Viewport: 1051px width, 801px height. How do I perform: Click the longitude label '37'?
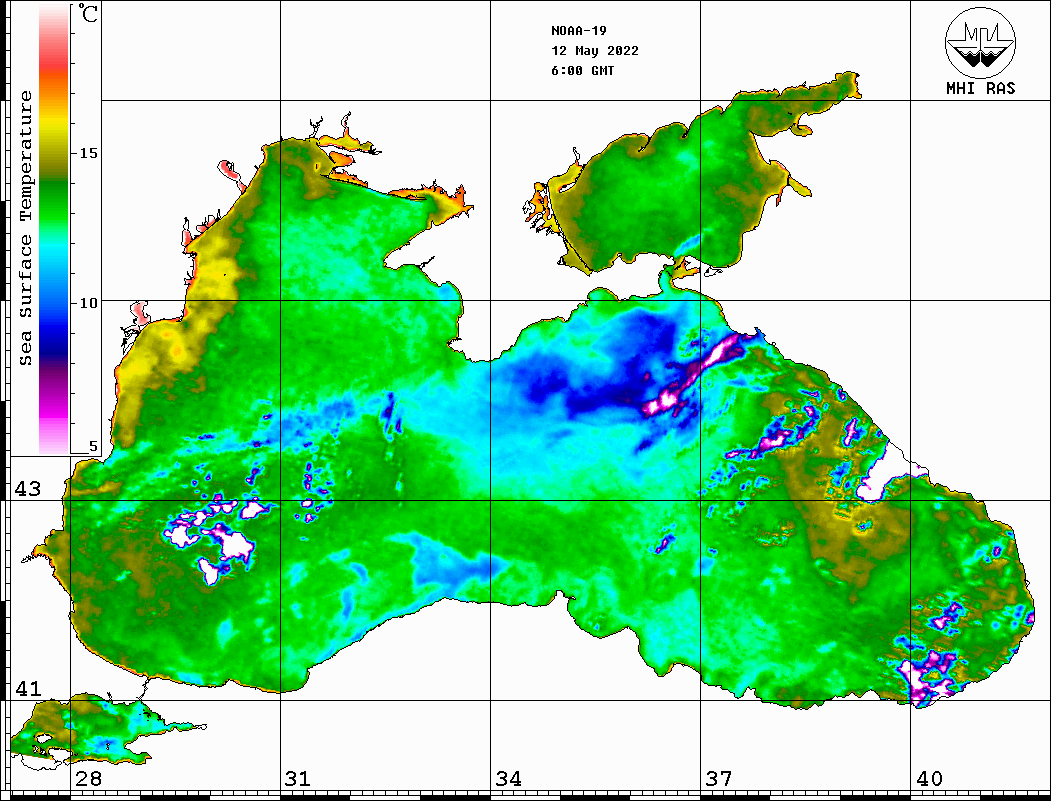pos(719,778)
